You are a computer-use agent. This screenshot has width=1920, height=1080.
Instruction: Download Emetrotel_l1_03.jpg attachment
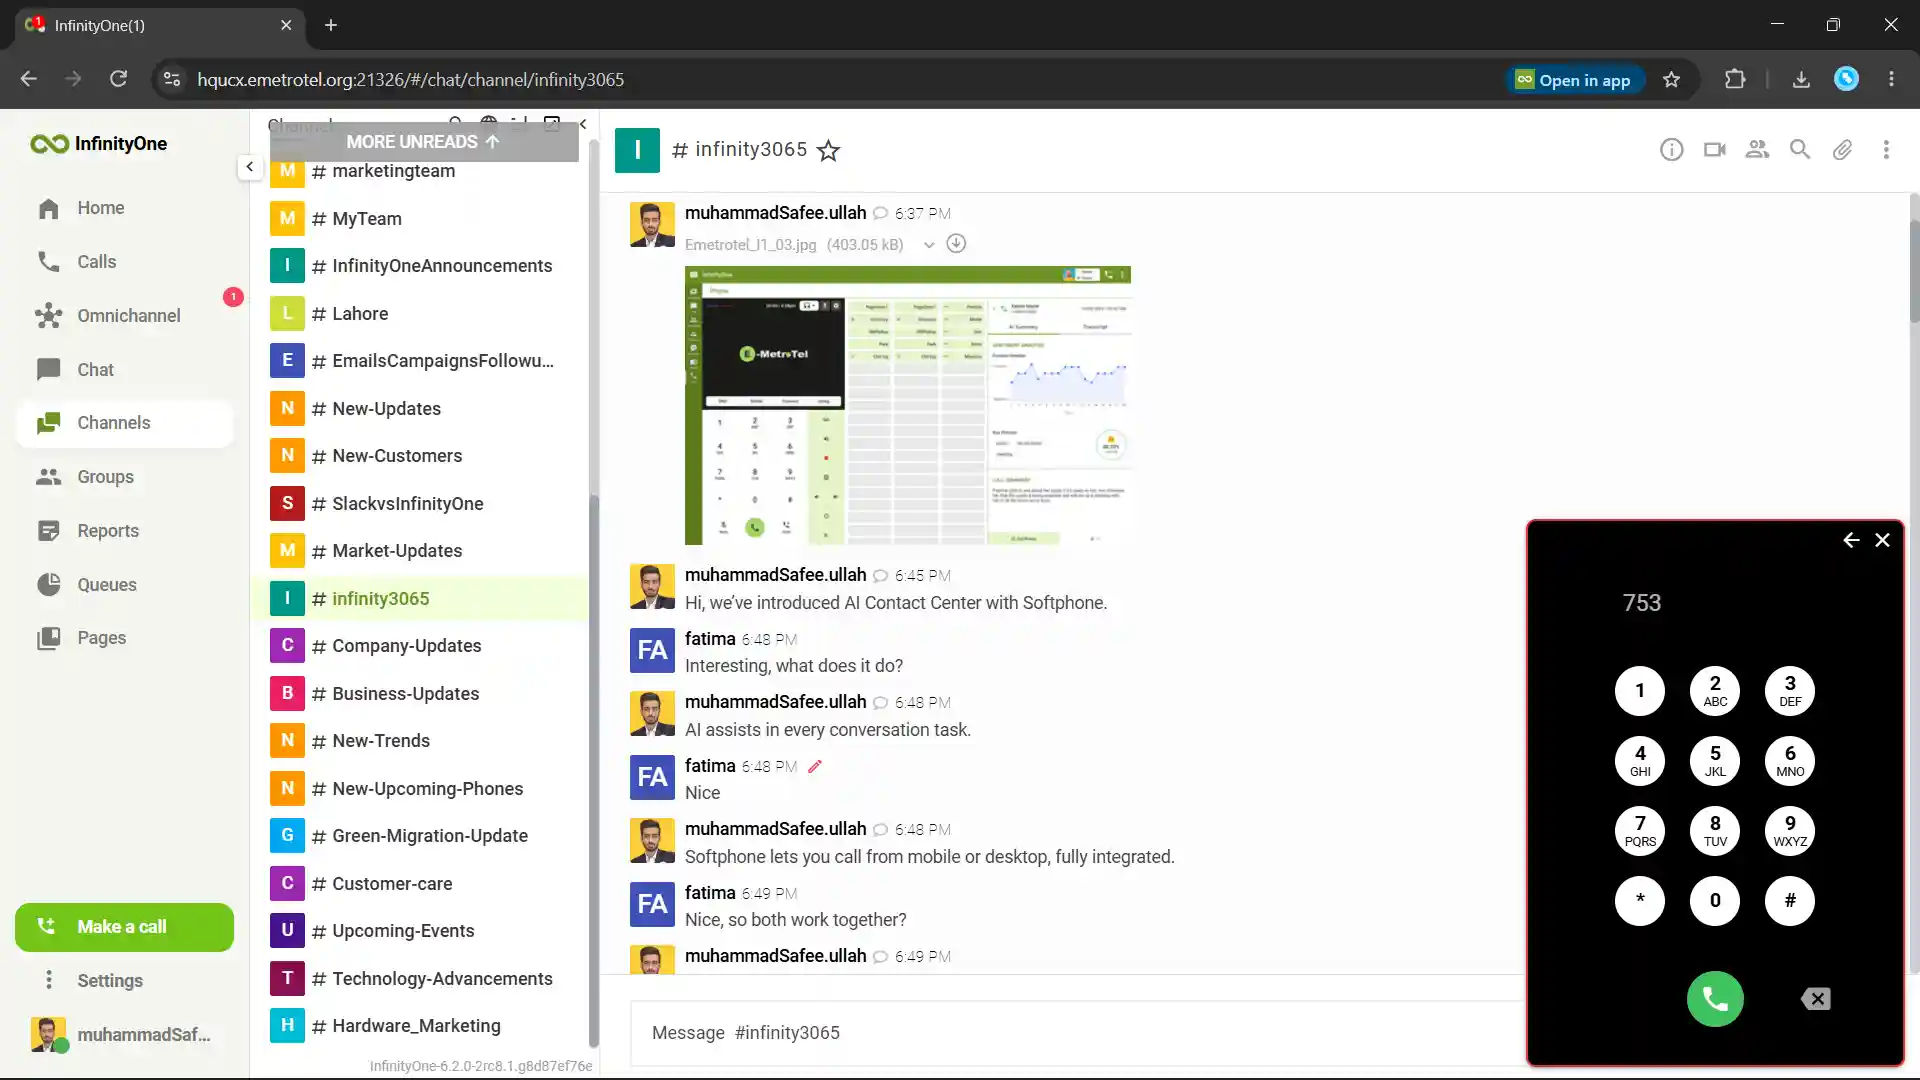956,244
